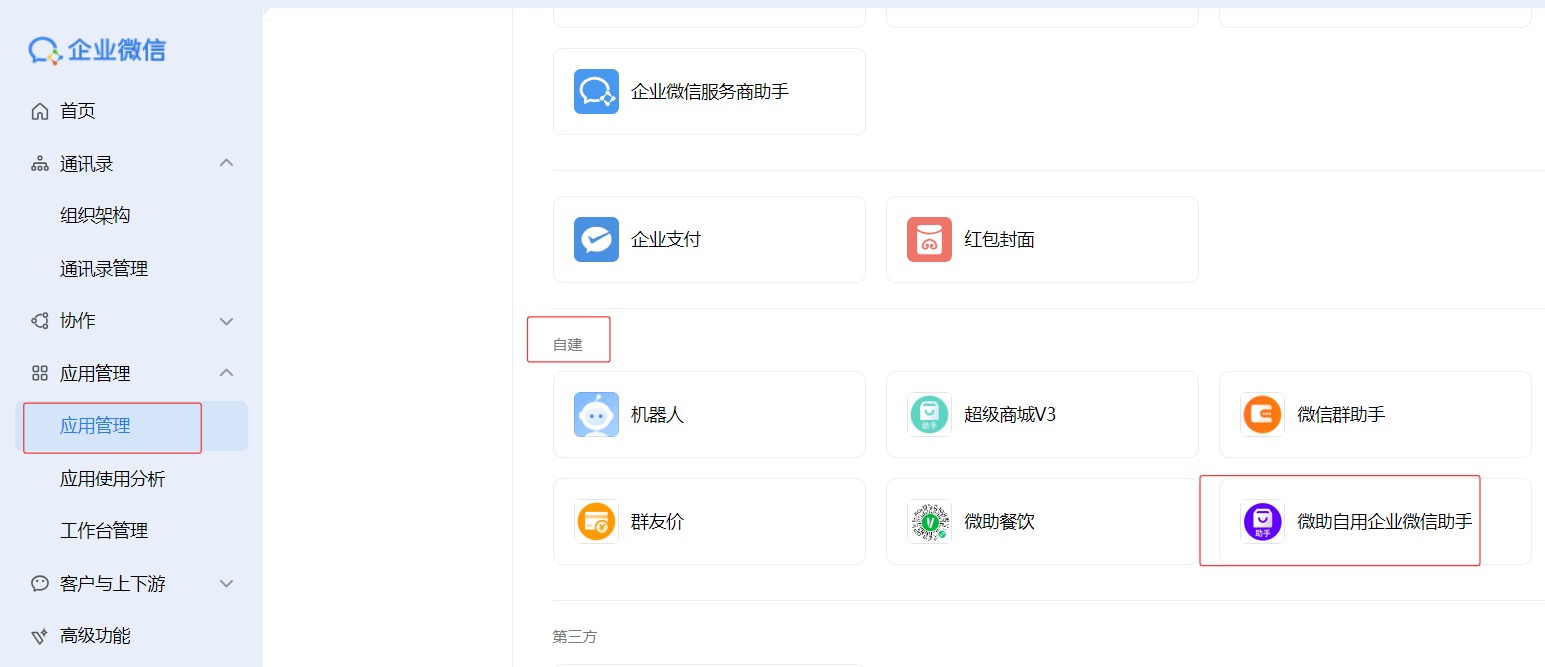Viewport: 1545px width, 667px height.
Task: Click the 企业微信 logo at top left
Action: coord(97,50)
